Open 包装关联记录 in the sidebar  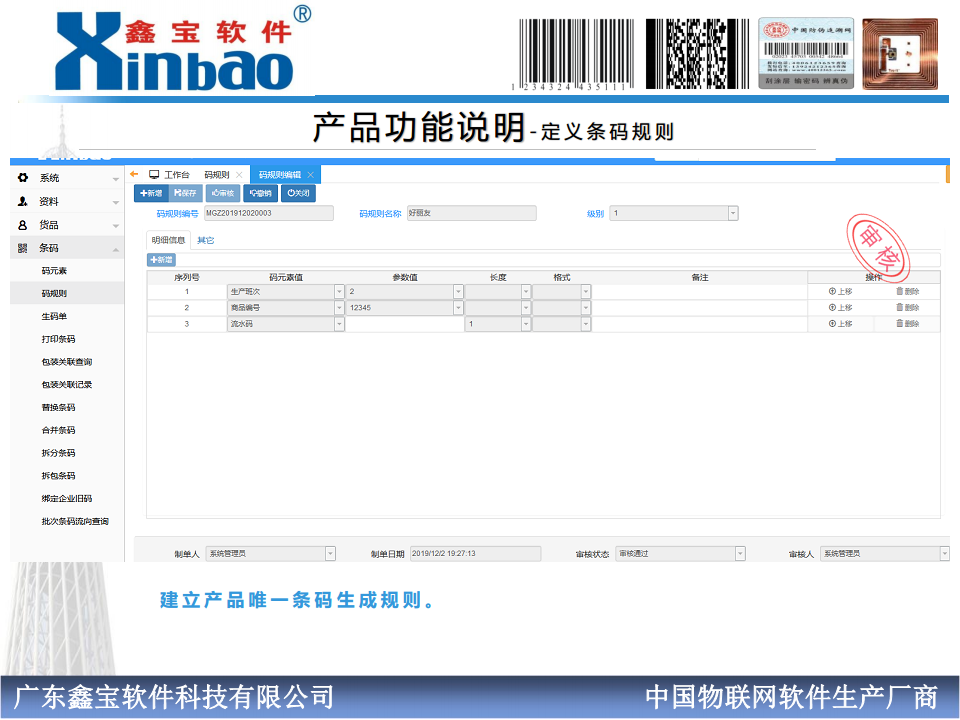pos(67,384)
